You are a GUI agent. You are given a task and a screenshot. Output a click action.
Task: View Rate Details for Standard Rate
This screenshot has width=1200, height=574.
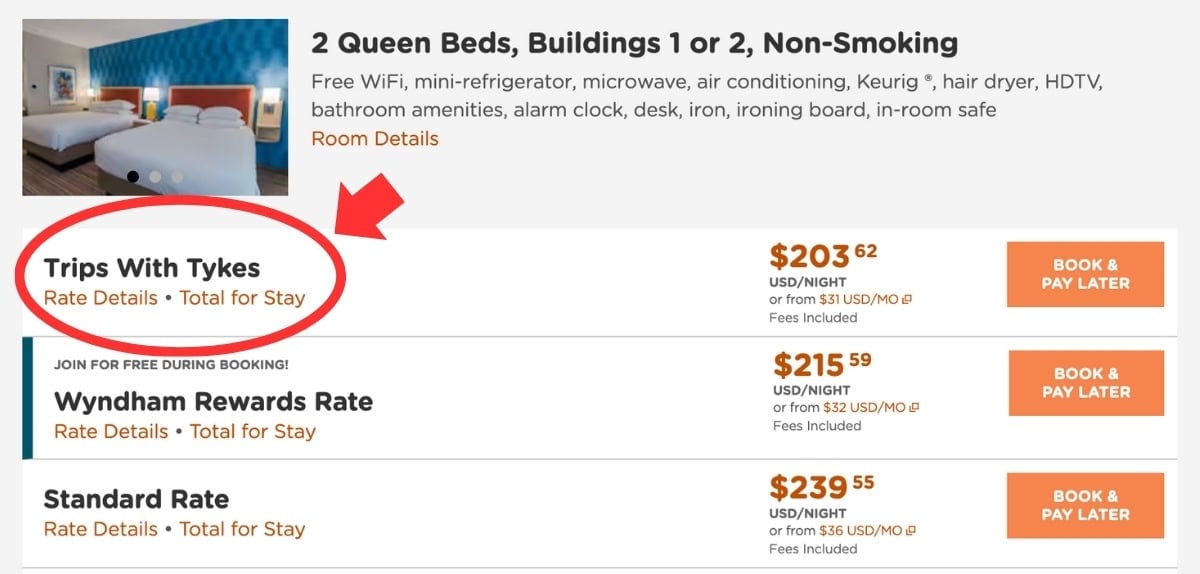(x=101, y=529)
